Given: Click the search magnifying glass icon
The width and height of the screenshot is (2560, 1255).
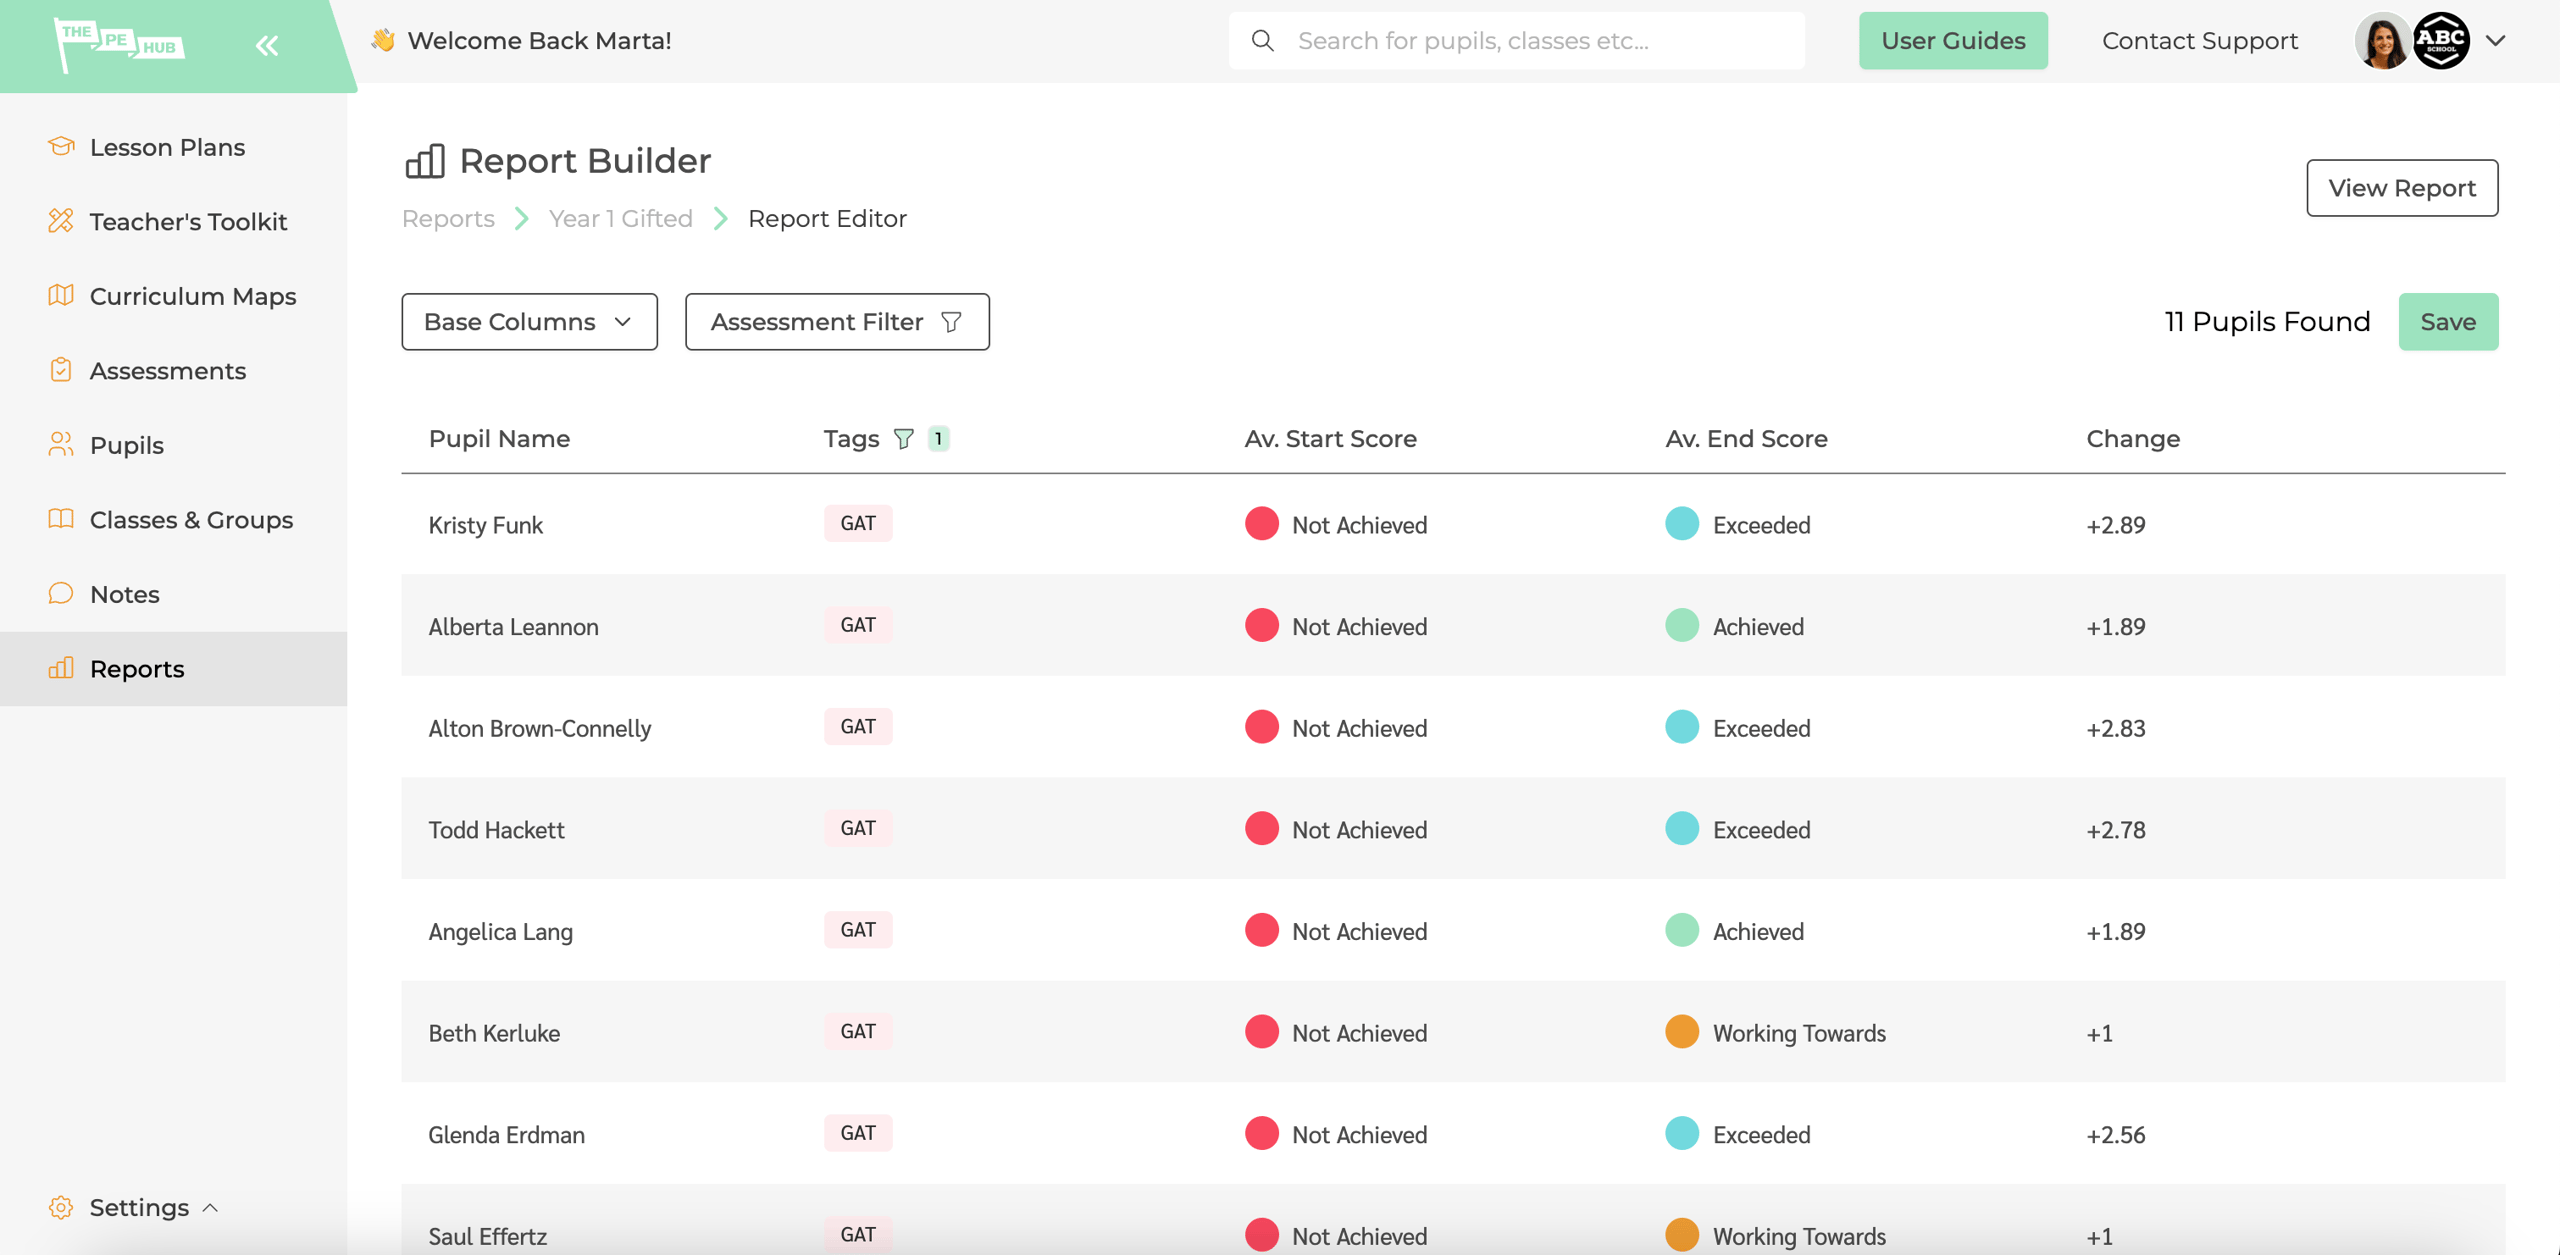Looking at the screenshot, I should click(1263, 40).
